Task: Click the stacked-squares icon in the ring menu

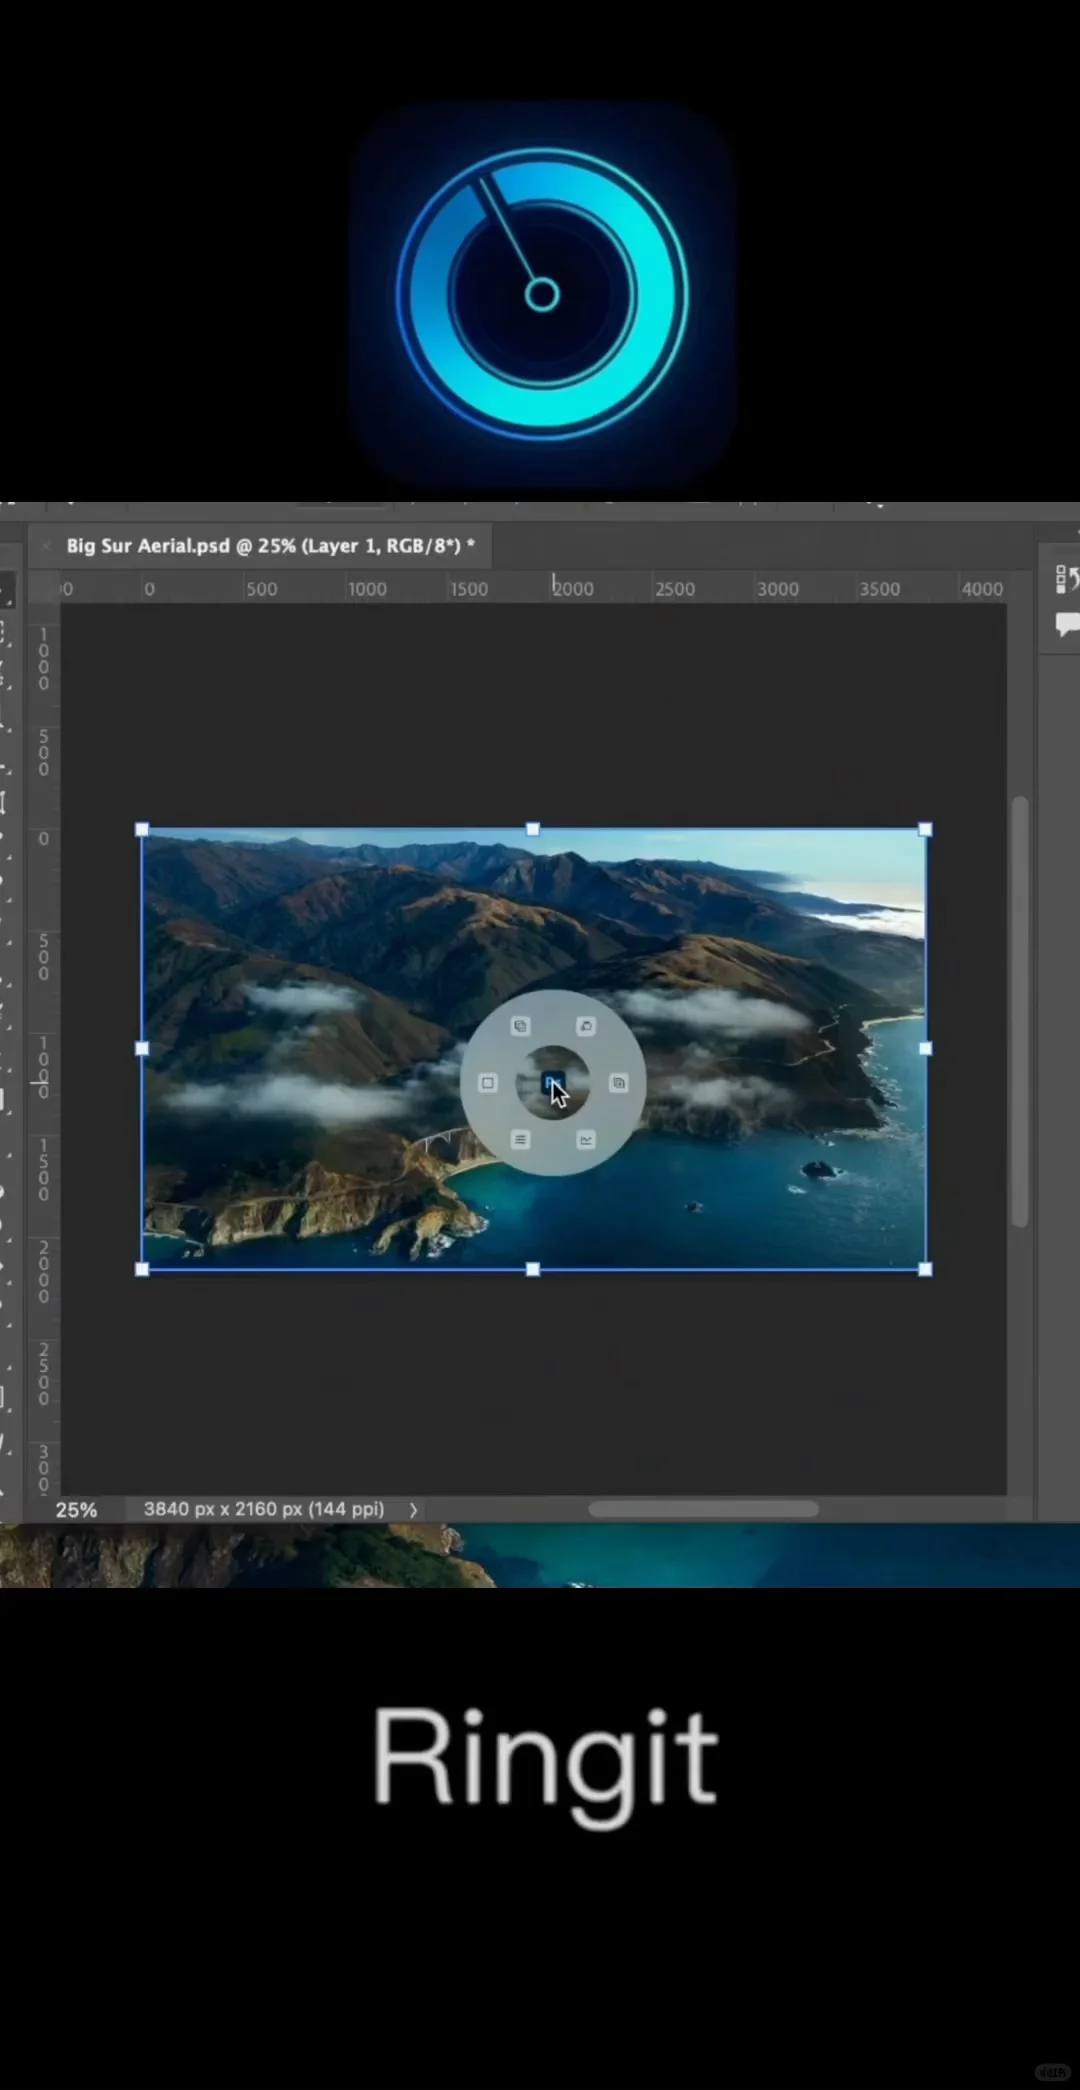Action: click(x=520, y=1026)
